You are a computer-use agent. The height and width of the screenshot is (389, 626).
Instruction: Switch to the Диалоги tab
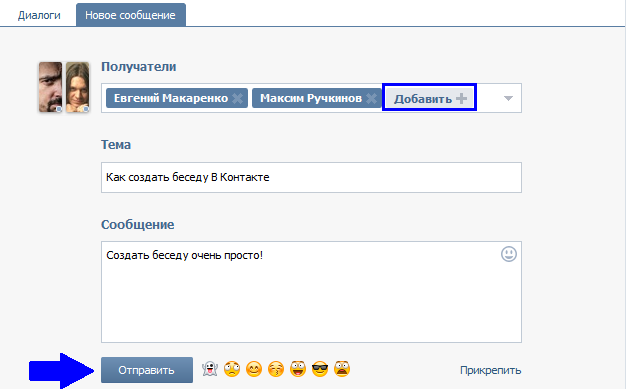39,15
